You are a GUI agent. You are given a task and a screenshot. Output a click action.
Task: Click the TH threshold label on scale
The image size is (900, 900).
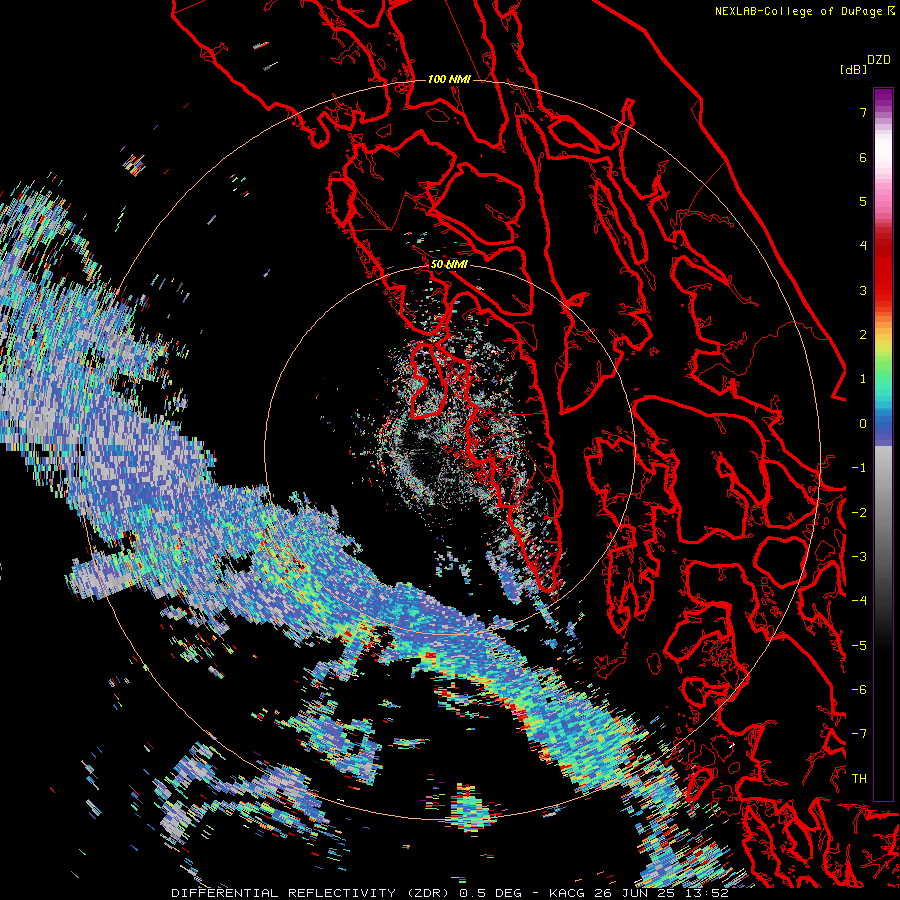click(859, 779)
